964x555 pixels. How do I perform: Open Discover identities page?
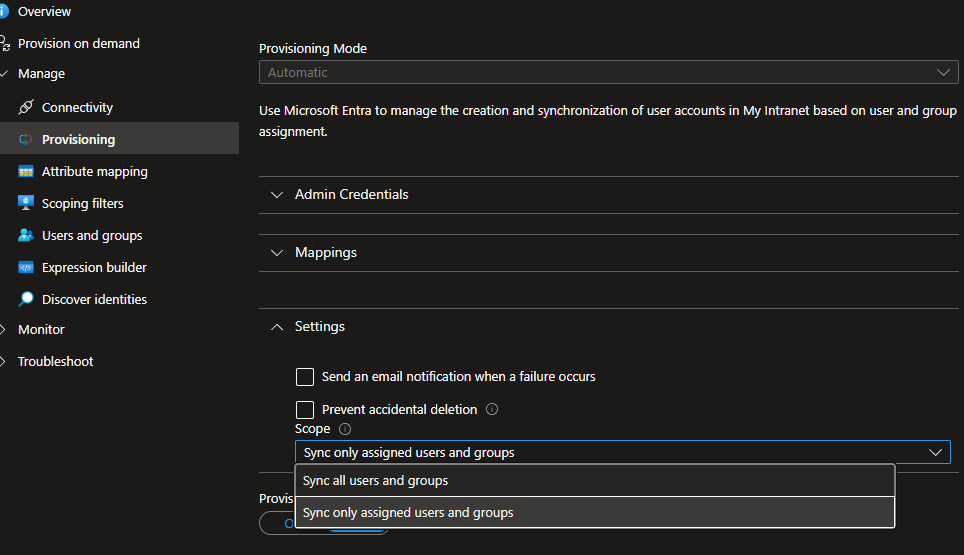94,299
